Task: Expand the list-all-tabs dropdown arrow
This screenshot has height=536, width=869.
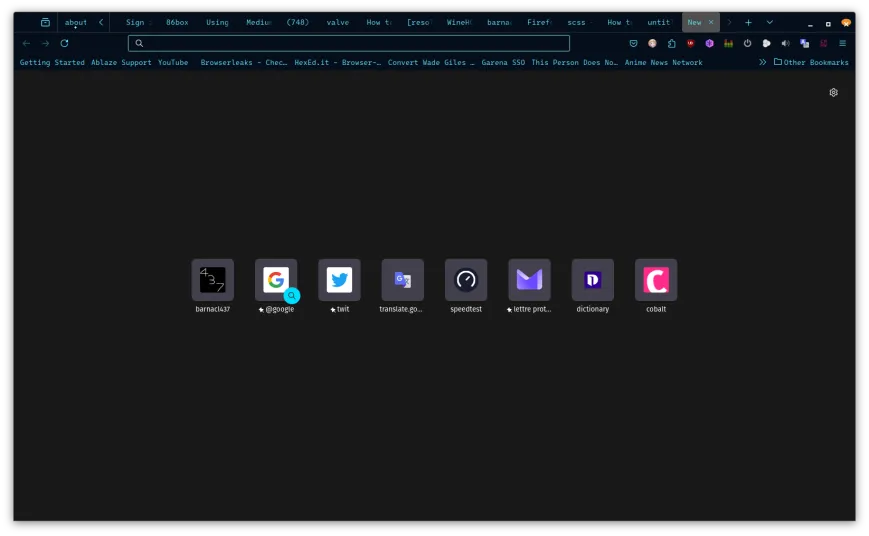Action: point(770,23)
